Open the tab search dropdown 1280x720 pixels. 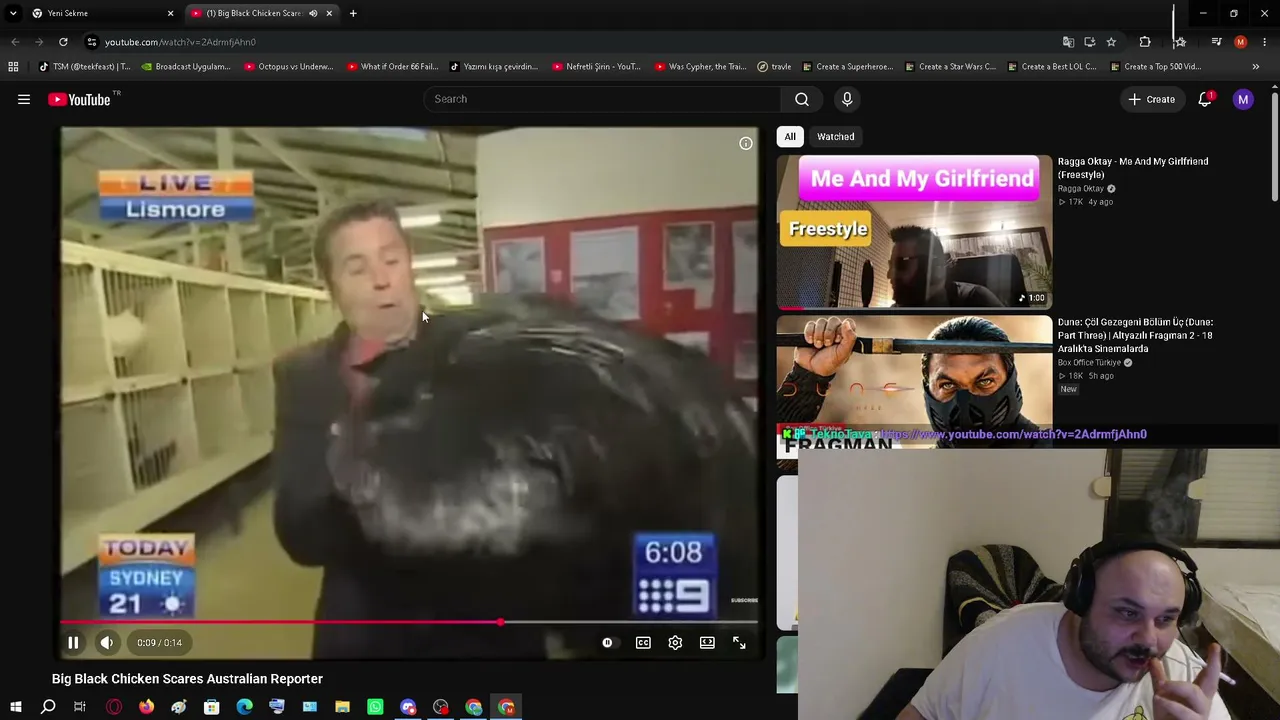pos(13,13)
